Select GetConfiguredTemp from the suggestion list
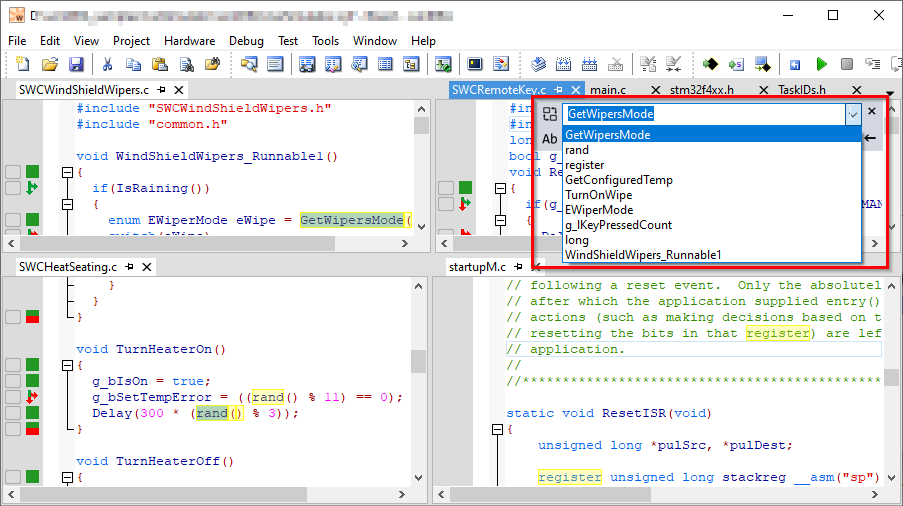903x506 pixels. click(618, 180)
